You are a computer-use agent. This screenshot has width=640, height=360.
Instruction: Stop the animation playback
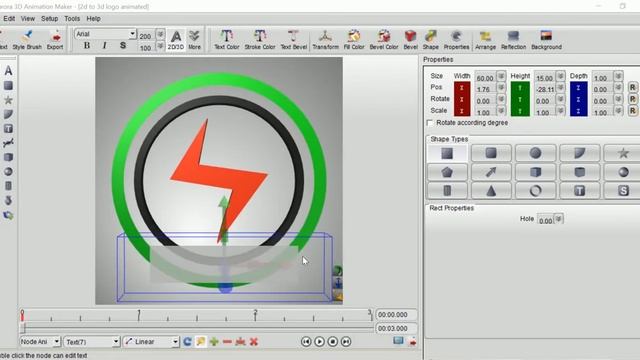[333, 342]
